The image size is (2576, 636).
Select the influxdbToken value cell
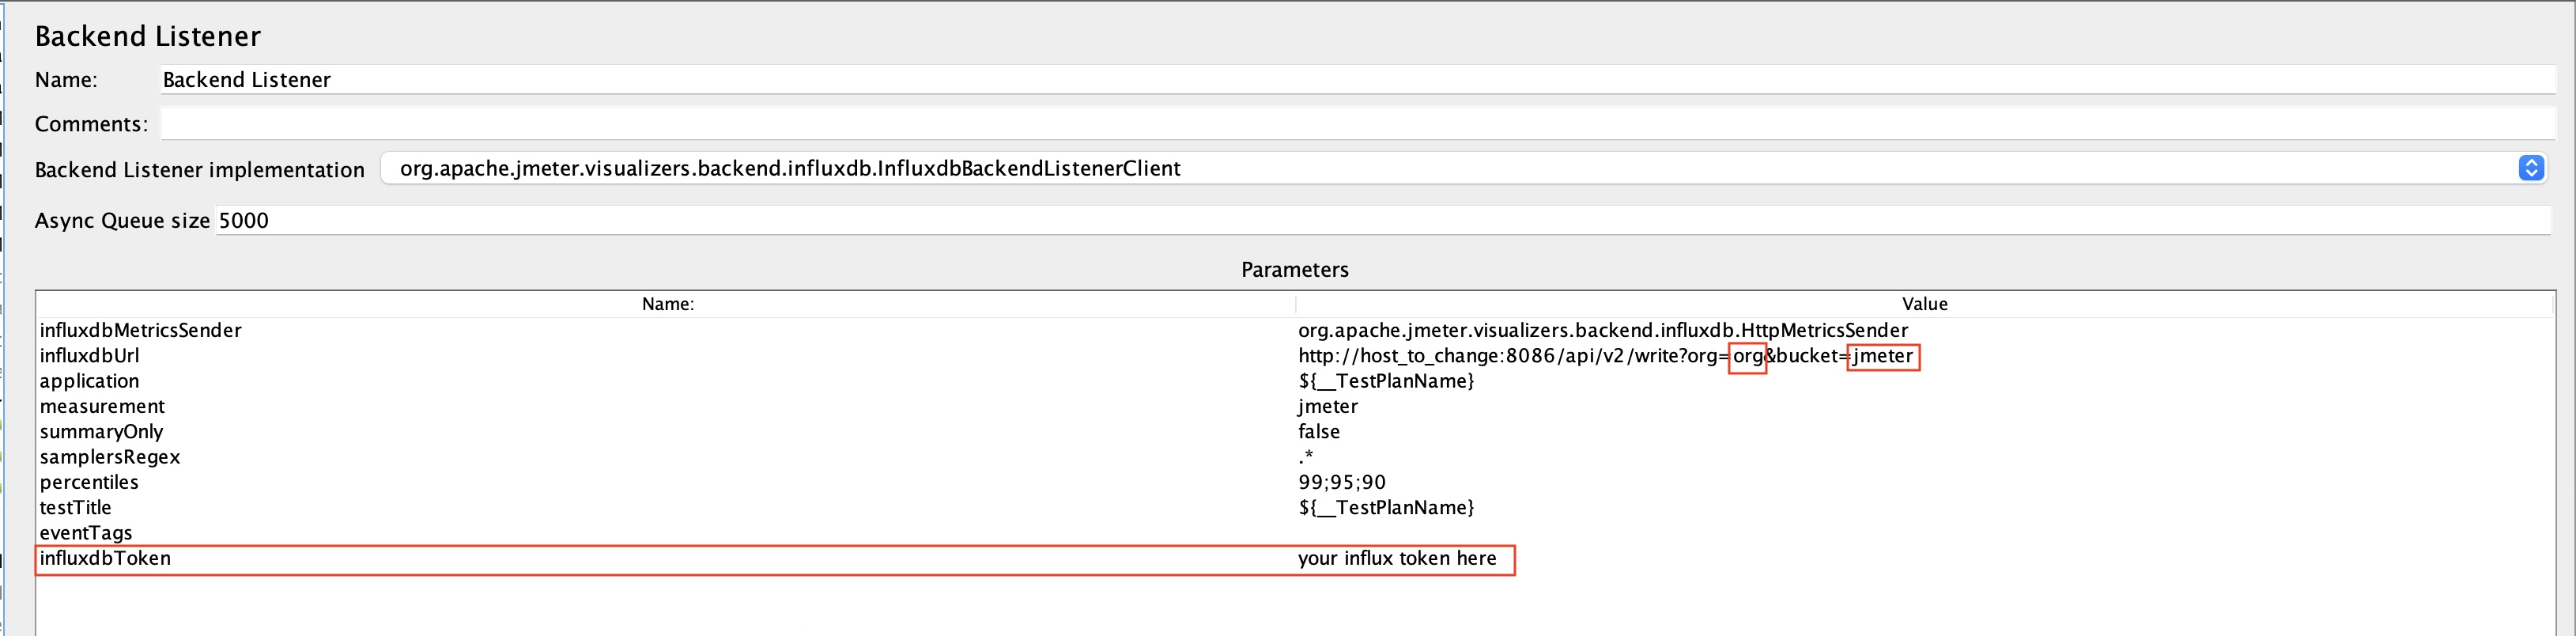tap(1397, 559)
